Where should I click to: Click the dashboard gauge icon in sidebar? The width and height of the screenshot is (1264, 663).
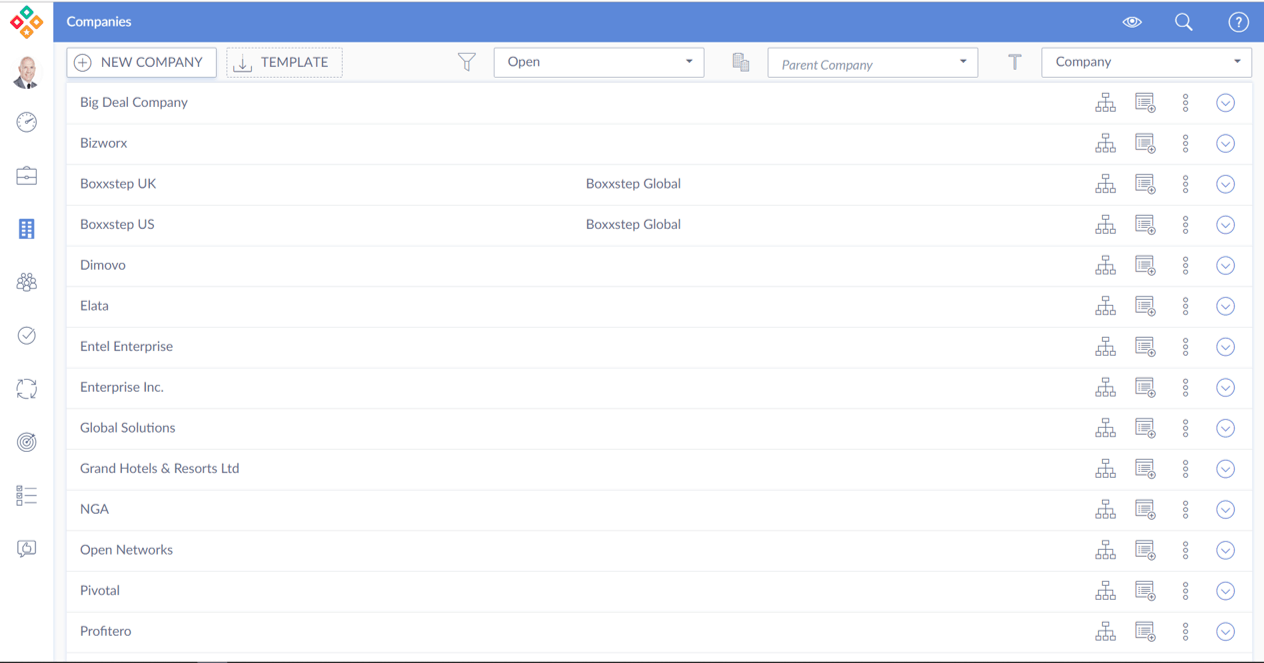pyautogui.click(x=27, y=122)
